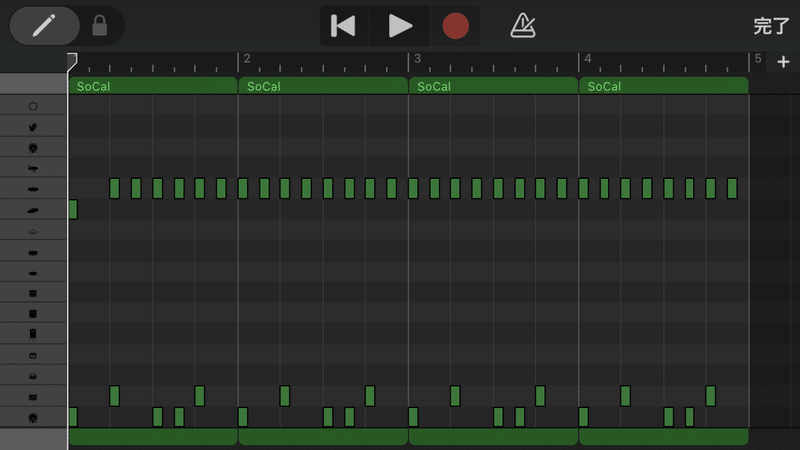Select the kick note on bar 2 downbeat

click(243, 417)
